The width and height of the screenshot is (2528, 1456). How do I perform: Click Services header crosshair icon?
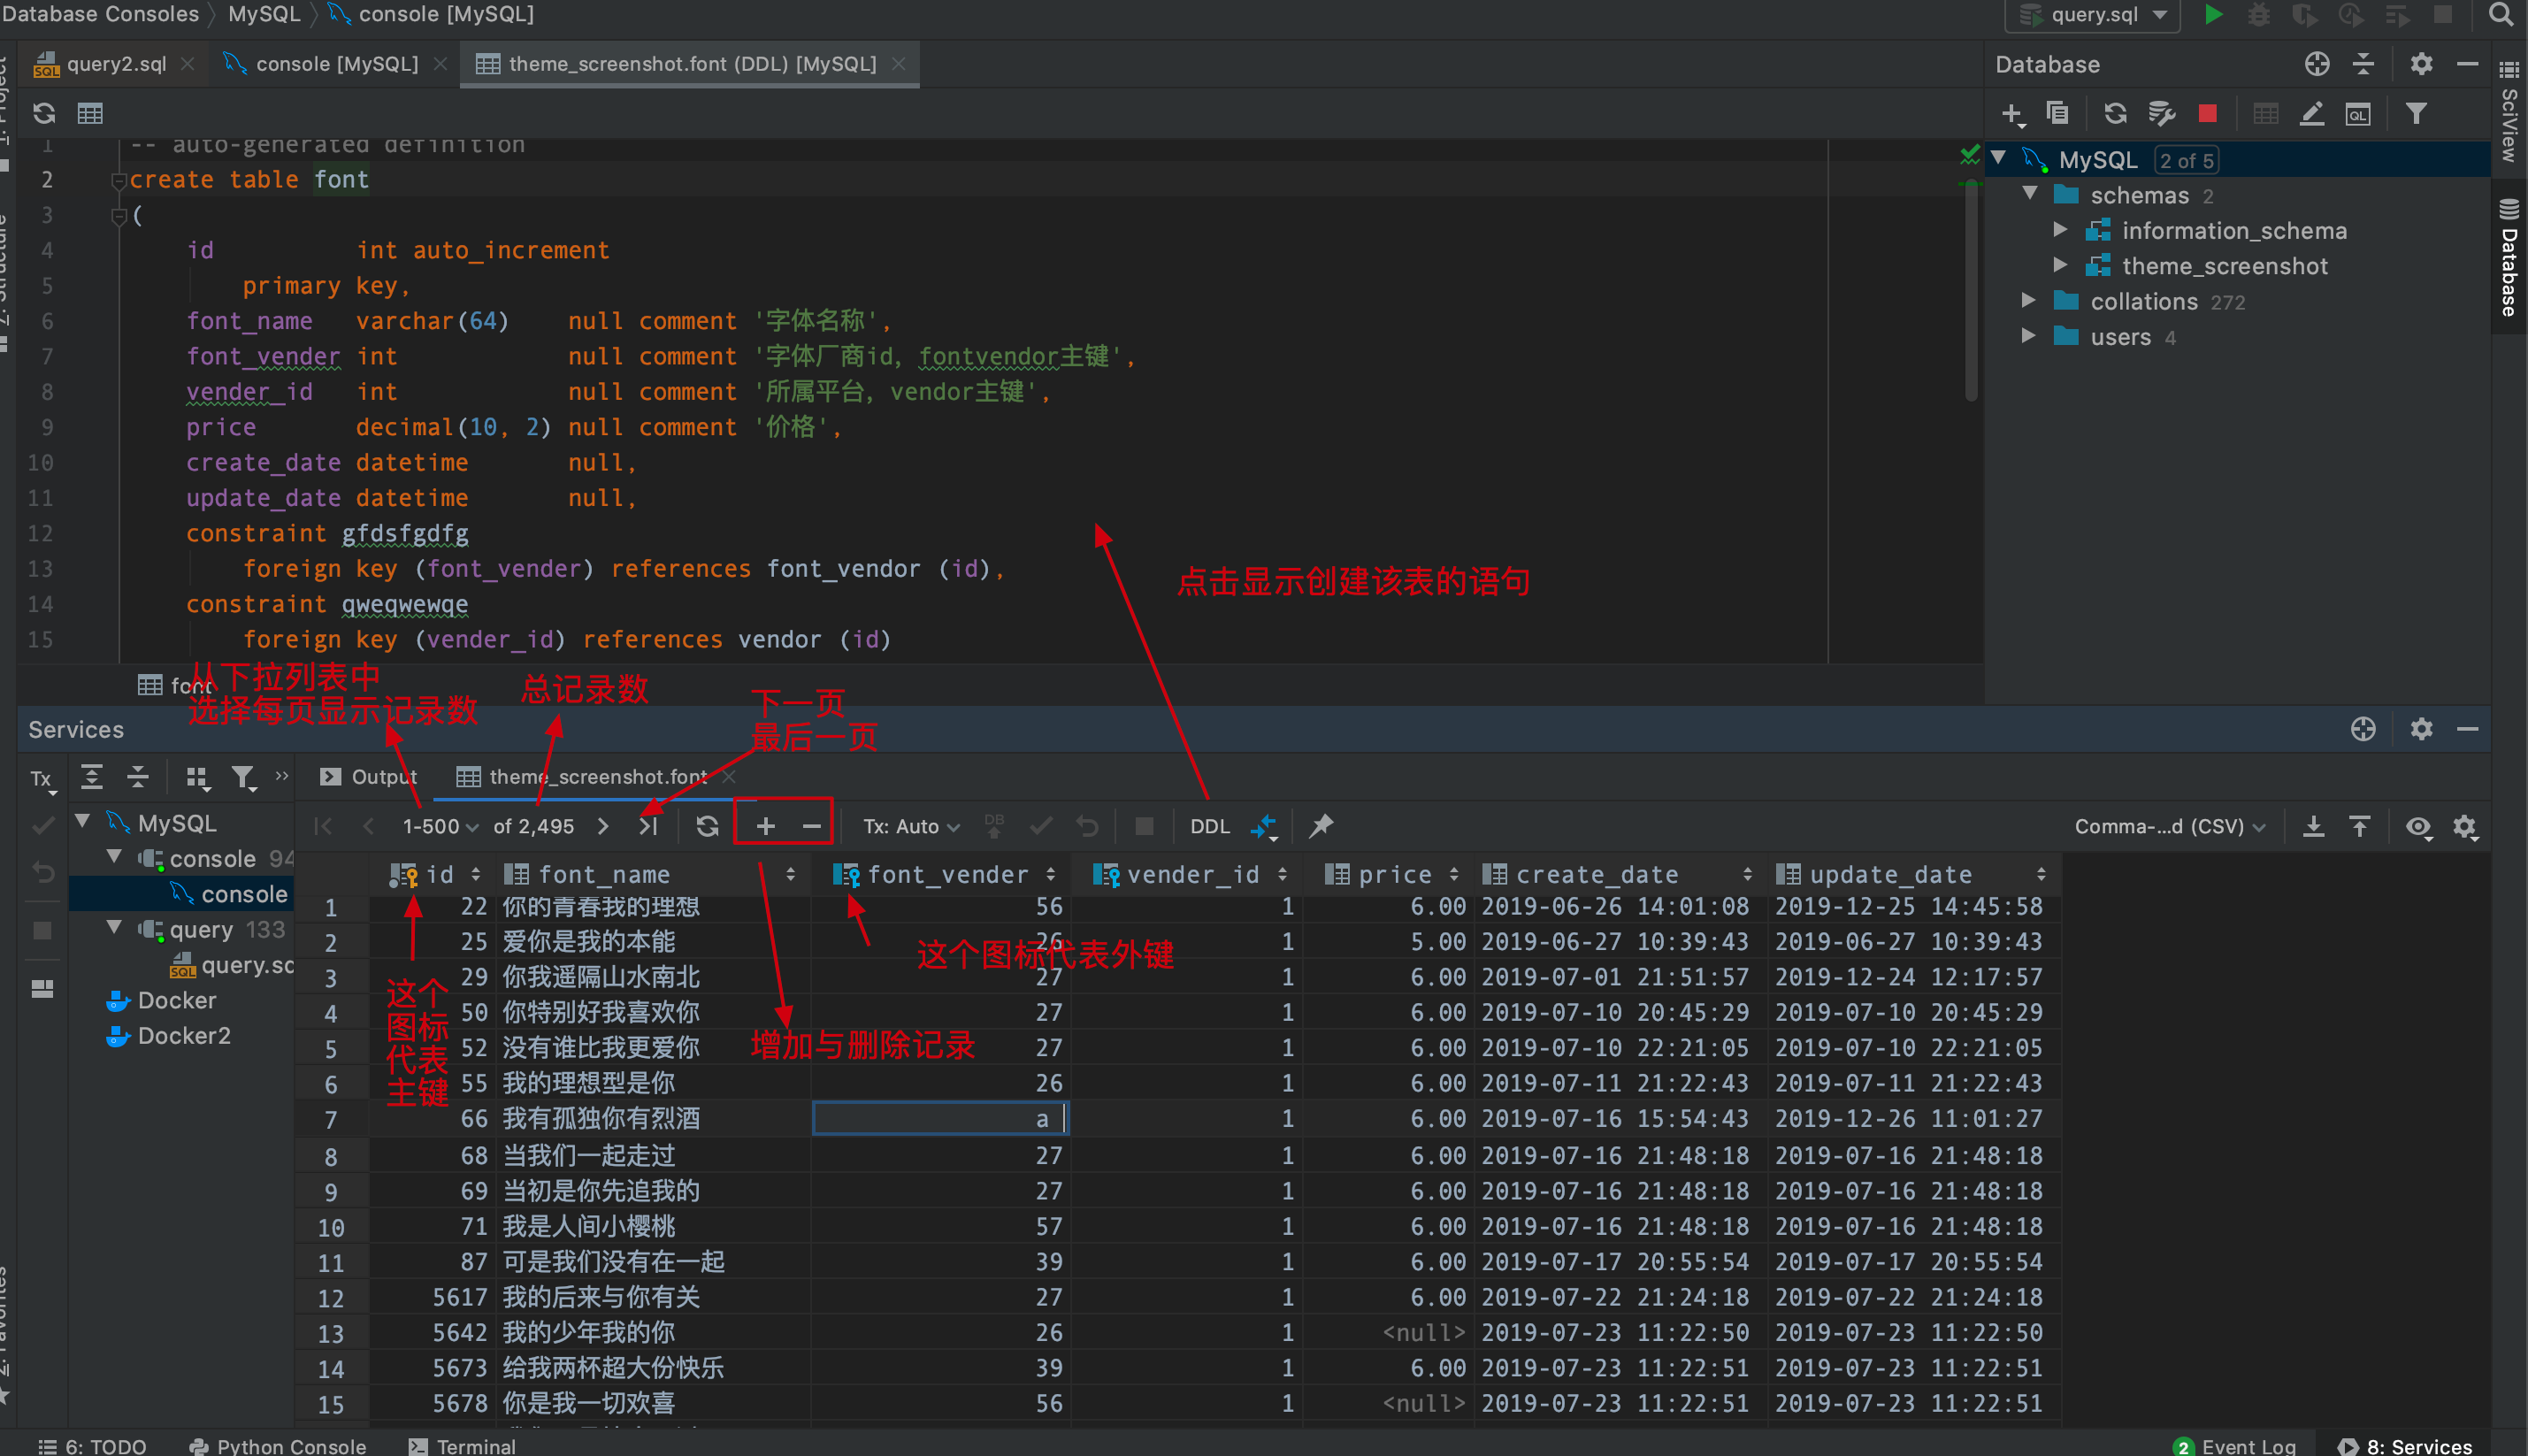pyautogui.click(x=2363, y=729)
